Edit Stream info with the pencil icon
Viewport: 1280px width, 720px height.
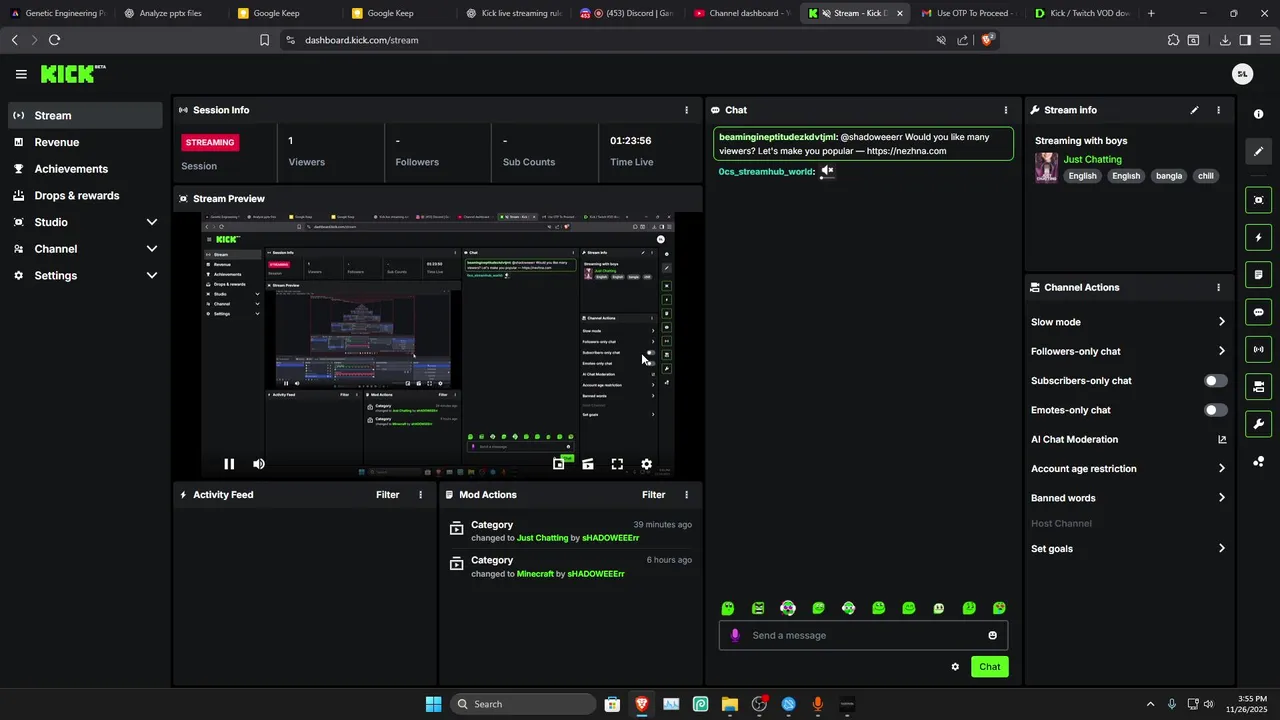(x=1194, y=110)
